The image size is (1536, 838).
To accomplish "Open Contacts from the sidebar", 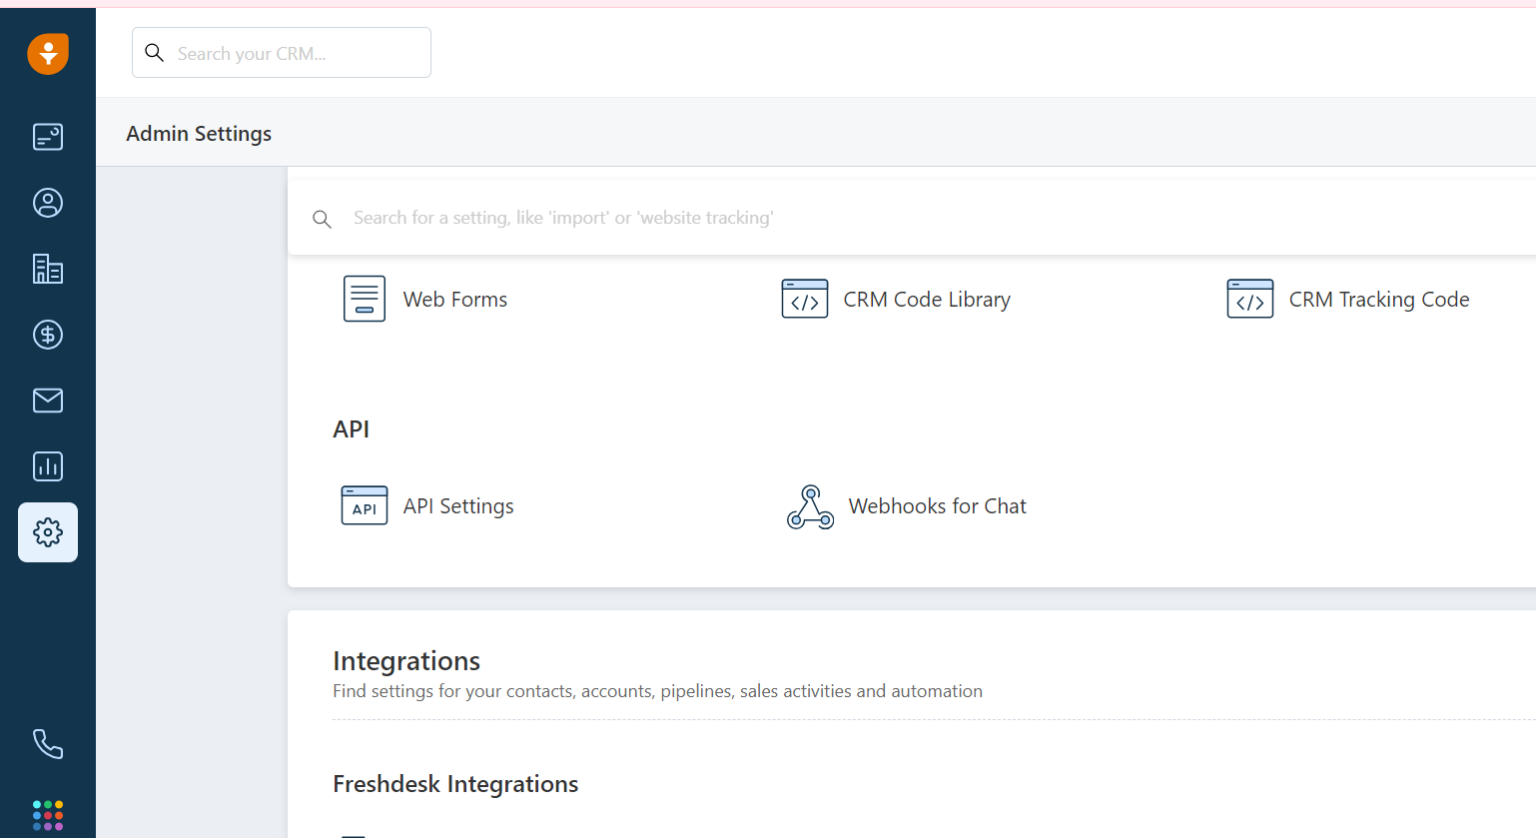I will [48, 203].
